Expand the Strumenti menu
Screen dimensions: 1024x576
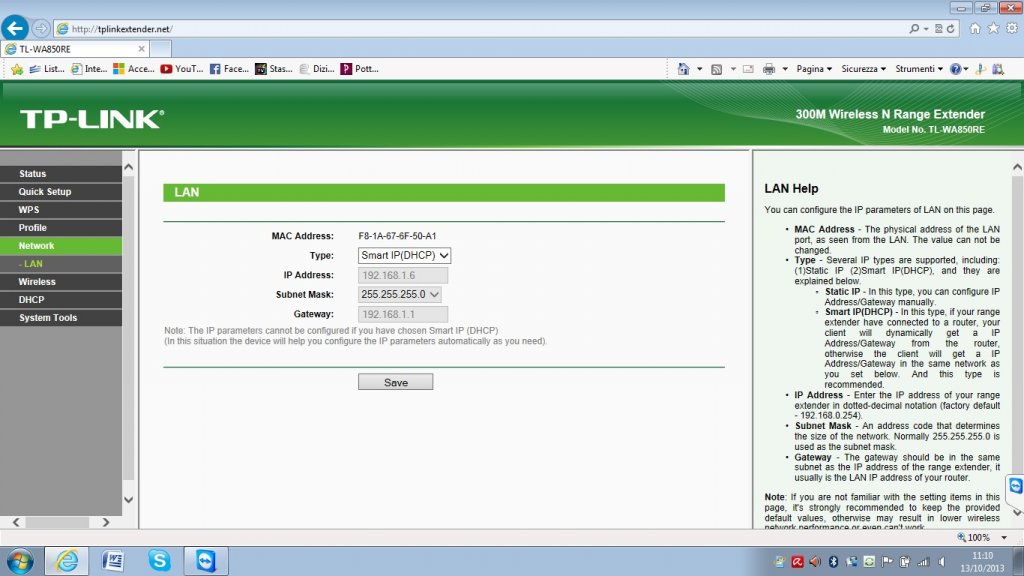[919, 69]
